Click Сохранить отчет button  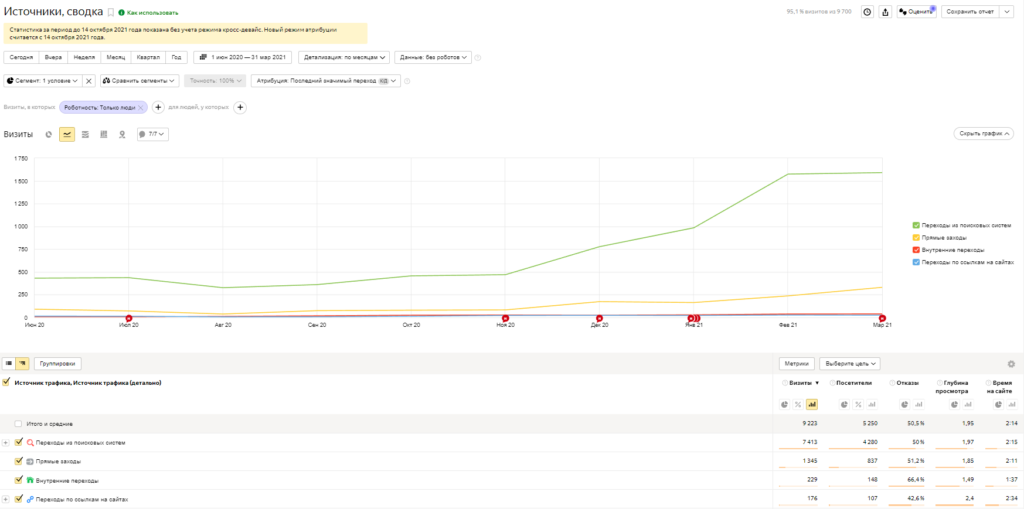tap(970, 12)
